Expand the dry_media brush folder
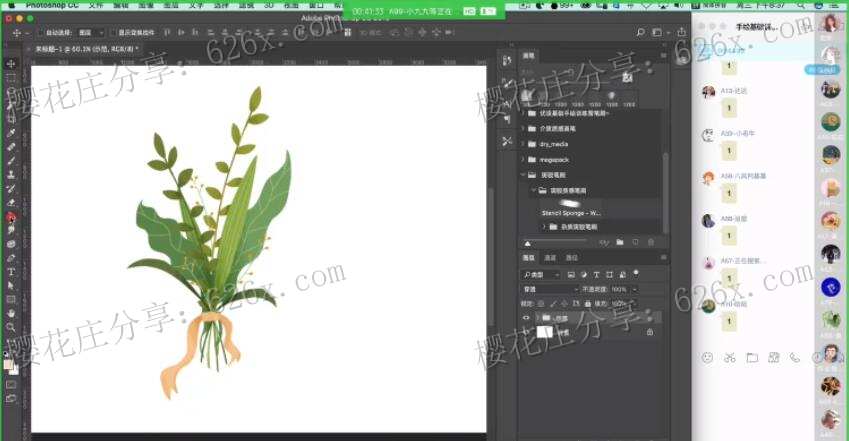Image resolution: width=849 pixels, height=441 pixels. (524, 144)
